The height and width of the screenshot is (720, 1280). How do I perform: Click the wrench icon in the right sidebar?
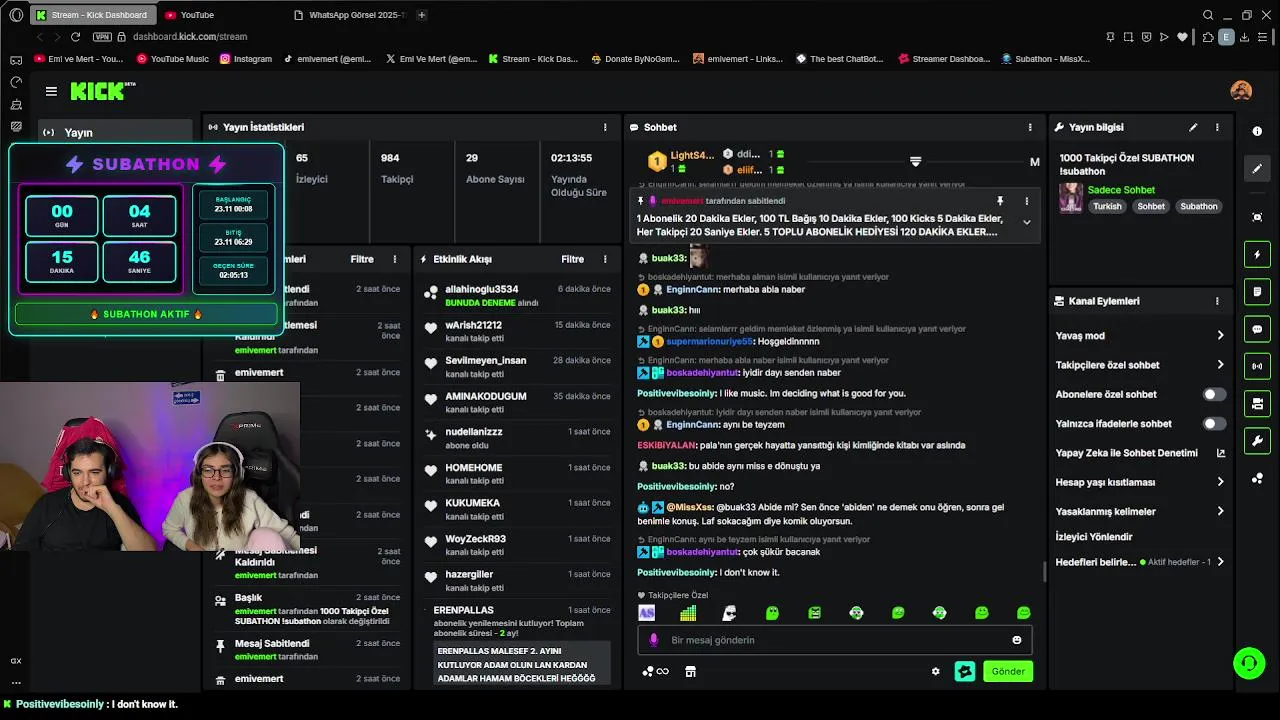(1257, 441)
